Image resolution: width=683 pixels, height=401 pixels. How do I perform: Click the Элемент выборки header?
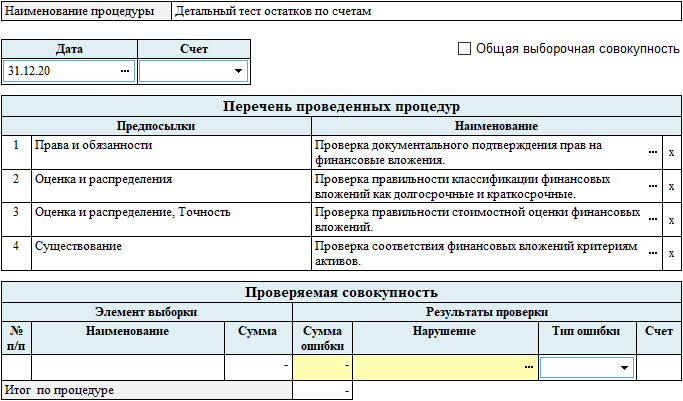pyautogui.click(x=146, y=312)
